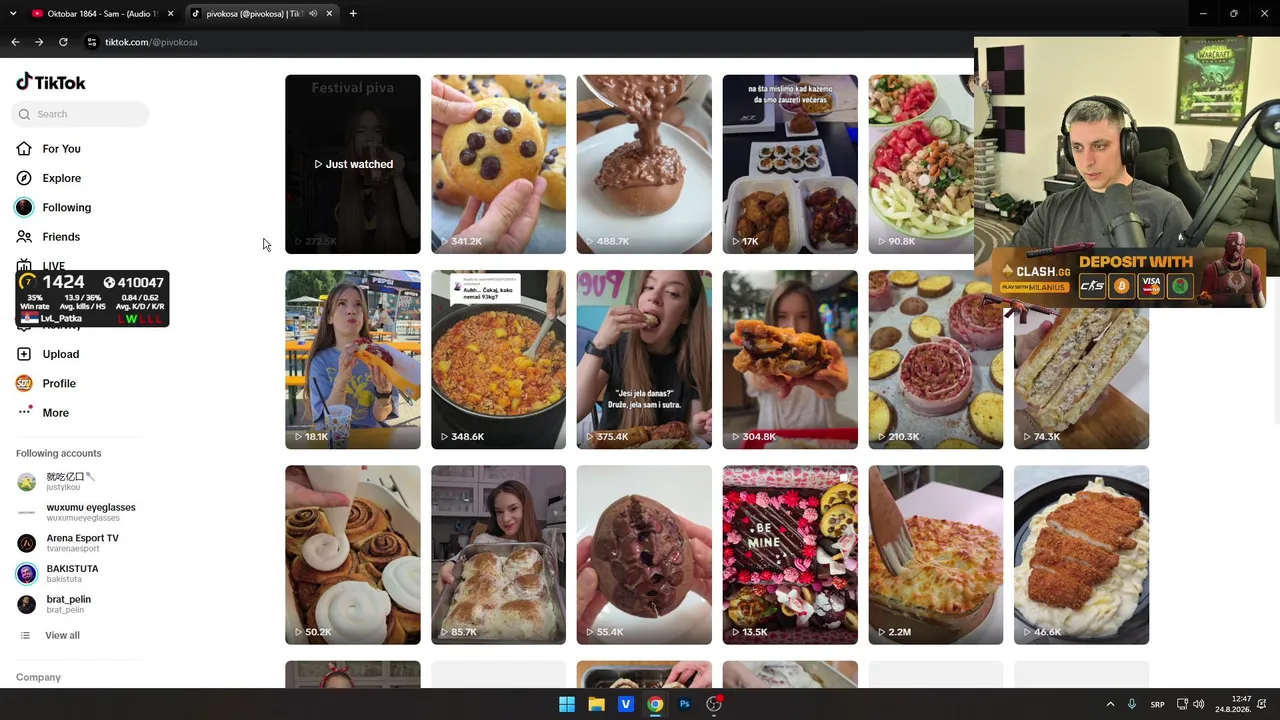Click the magnifier icon in search box
This screenshot has width=1280, height=720.
click(24, 114)
